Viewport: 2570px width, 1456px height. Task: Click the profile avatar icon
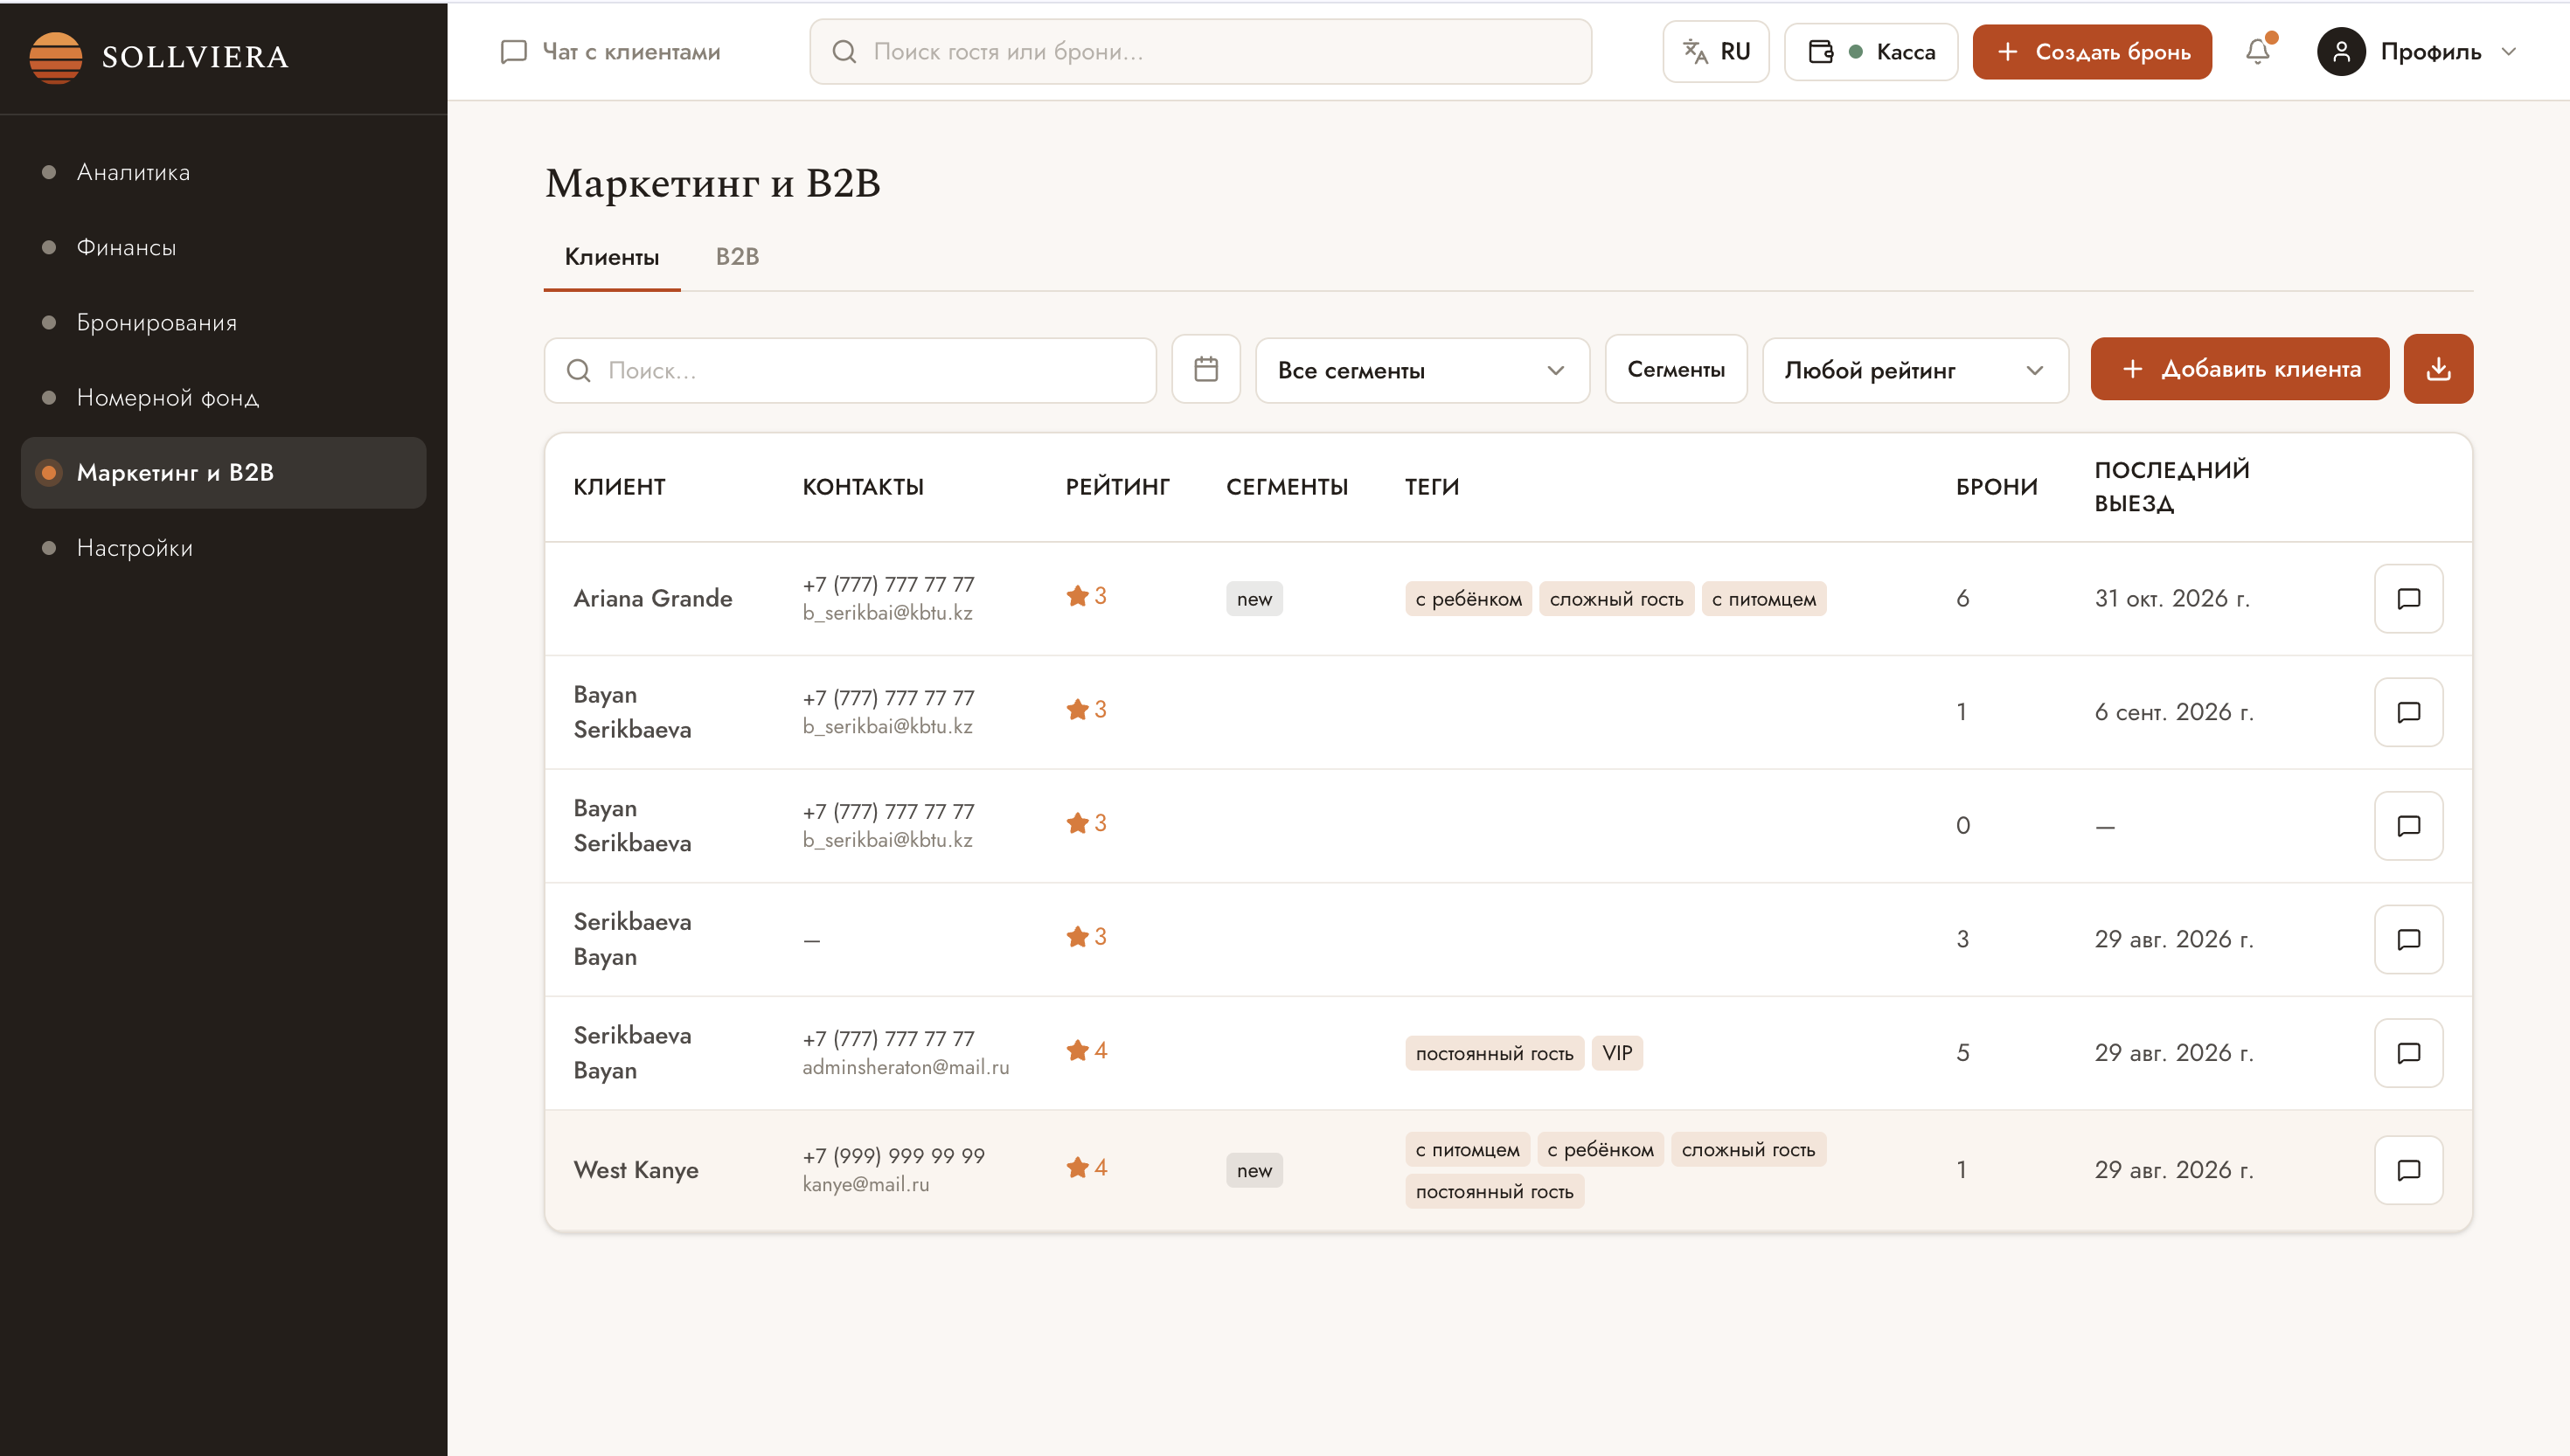click(x=2341, y=52)
